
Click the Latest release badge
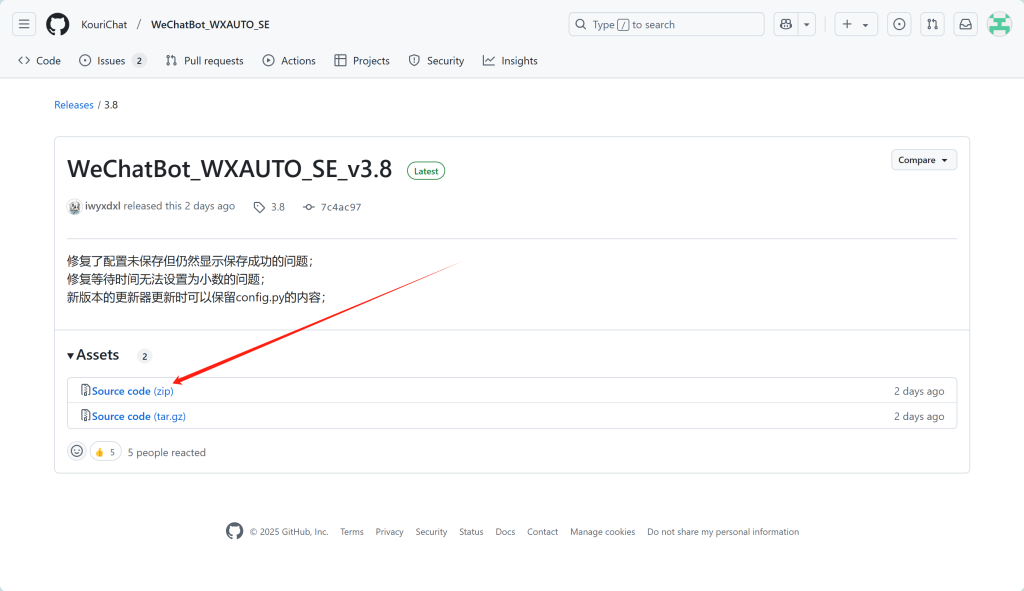426,171
